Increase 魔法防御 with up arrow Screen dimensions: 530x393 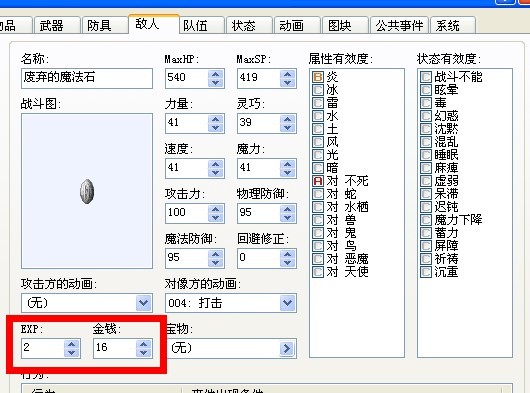point(216,254)
